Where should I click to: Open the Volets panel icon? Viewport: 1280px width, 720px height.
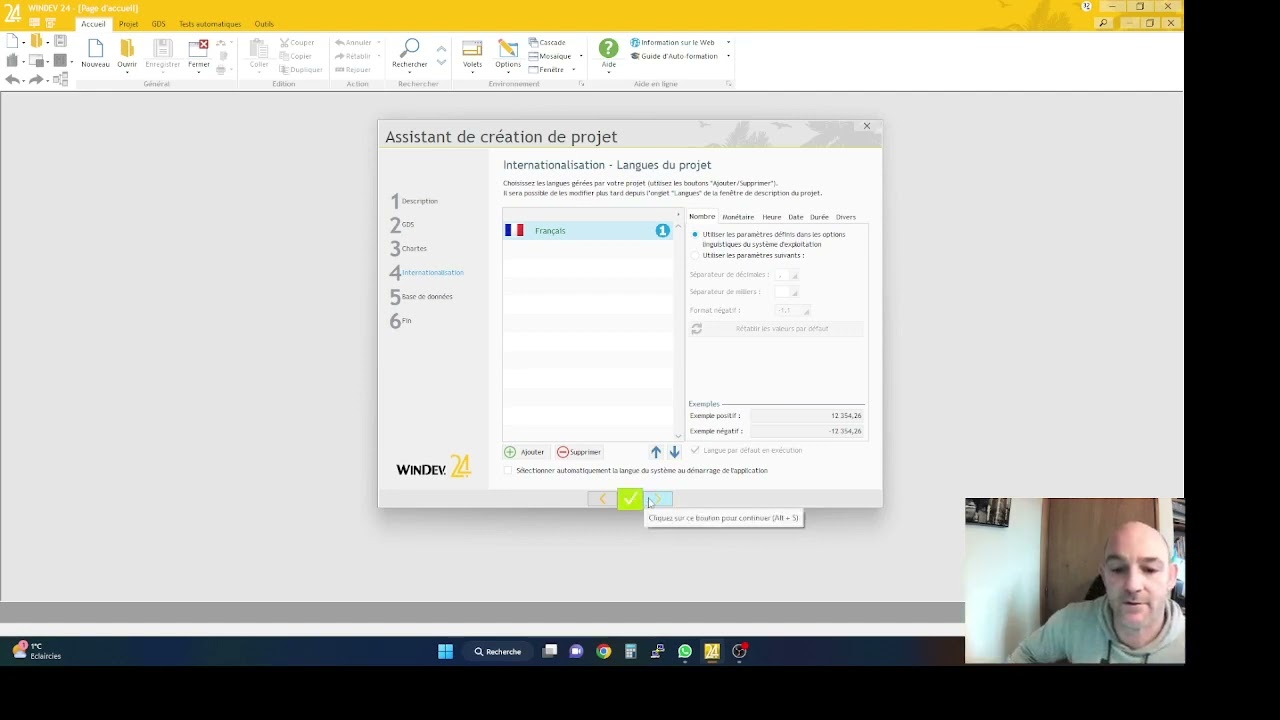(x=472, y=49)
